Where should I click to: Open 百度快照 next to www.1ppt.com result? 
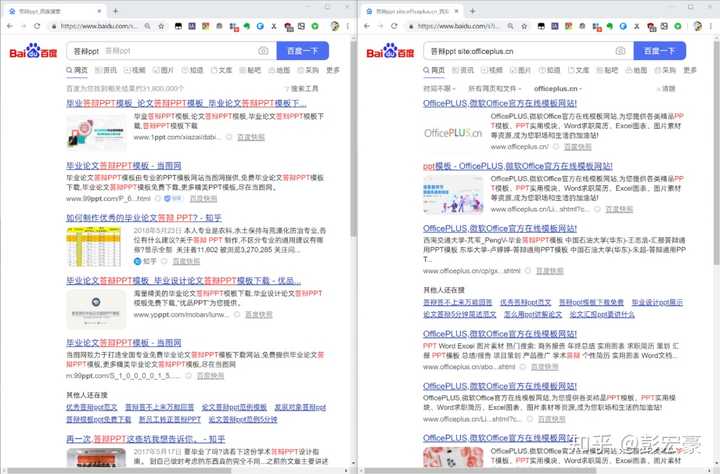pyautogui.click(x=251, y=137)
